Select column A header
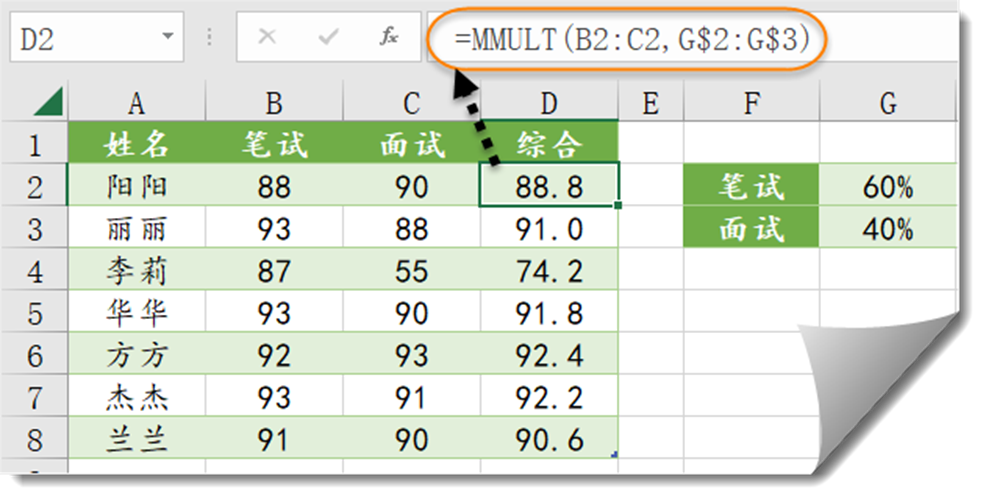The image size is (983, 498). 137,102
